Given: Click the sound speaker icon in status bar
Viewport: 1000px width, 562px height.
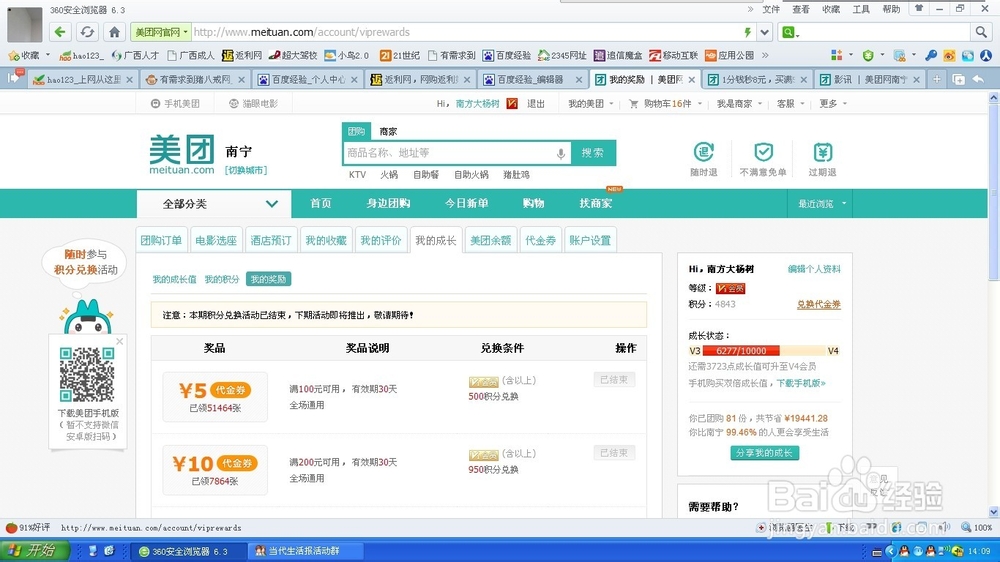Looking at the screenshot, I should point(945,527).
